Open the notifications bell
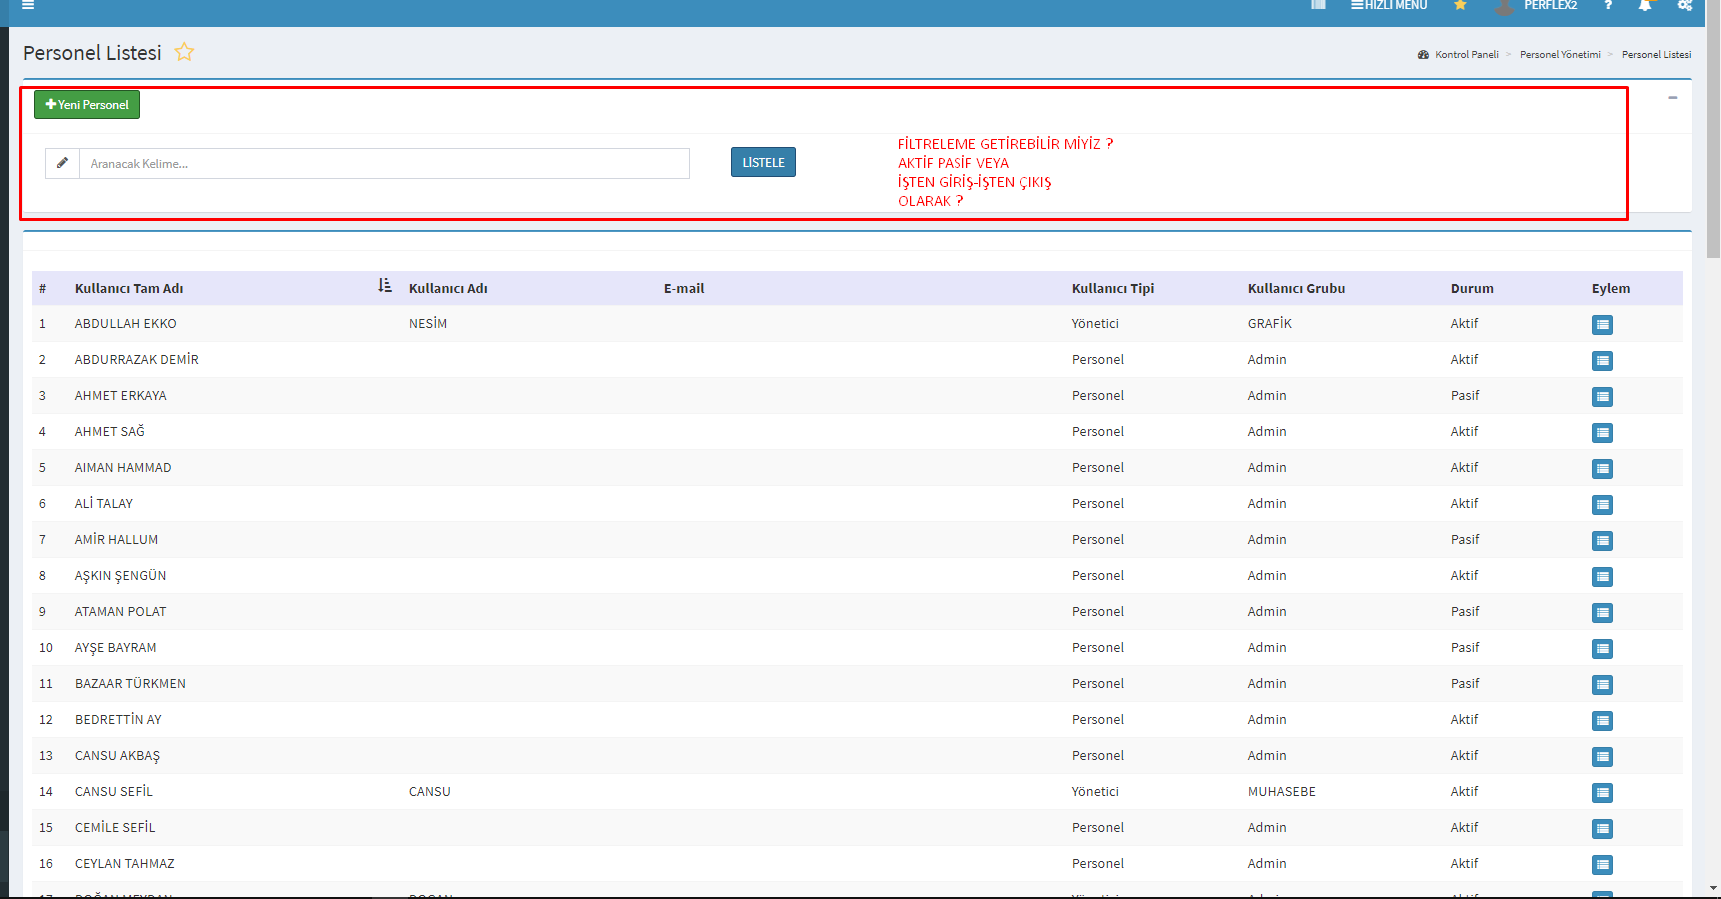Image resolution: width=1721 pixels, height=899 pixels. [x=1644, y=6]
